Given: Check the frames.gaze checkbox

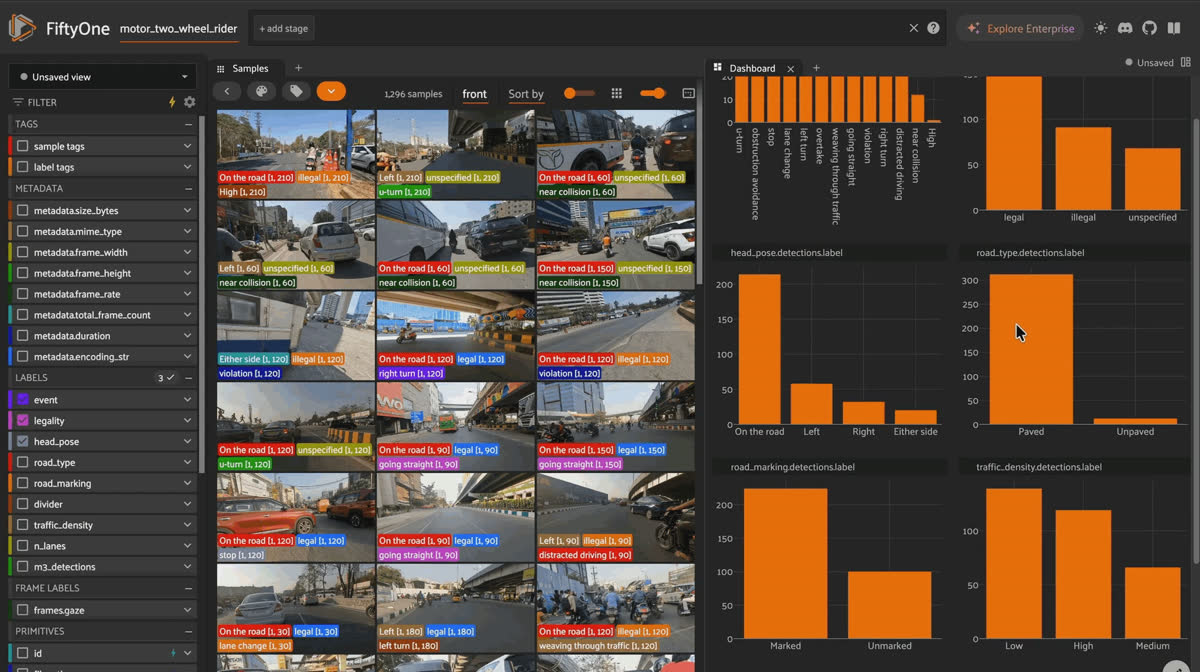Looking at the screenshot, I should tap(23, 609).
